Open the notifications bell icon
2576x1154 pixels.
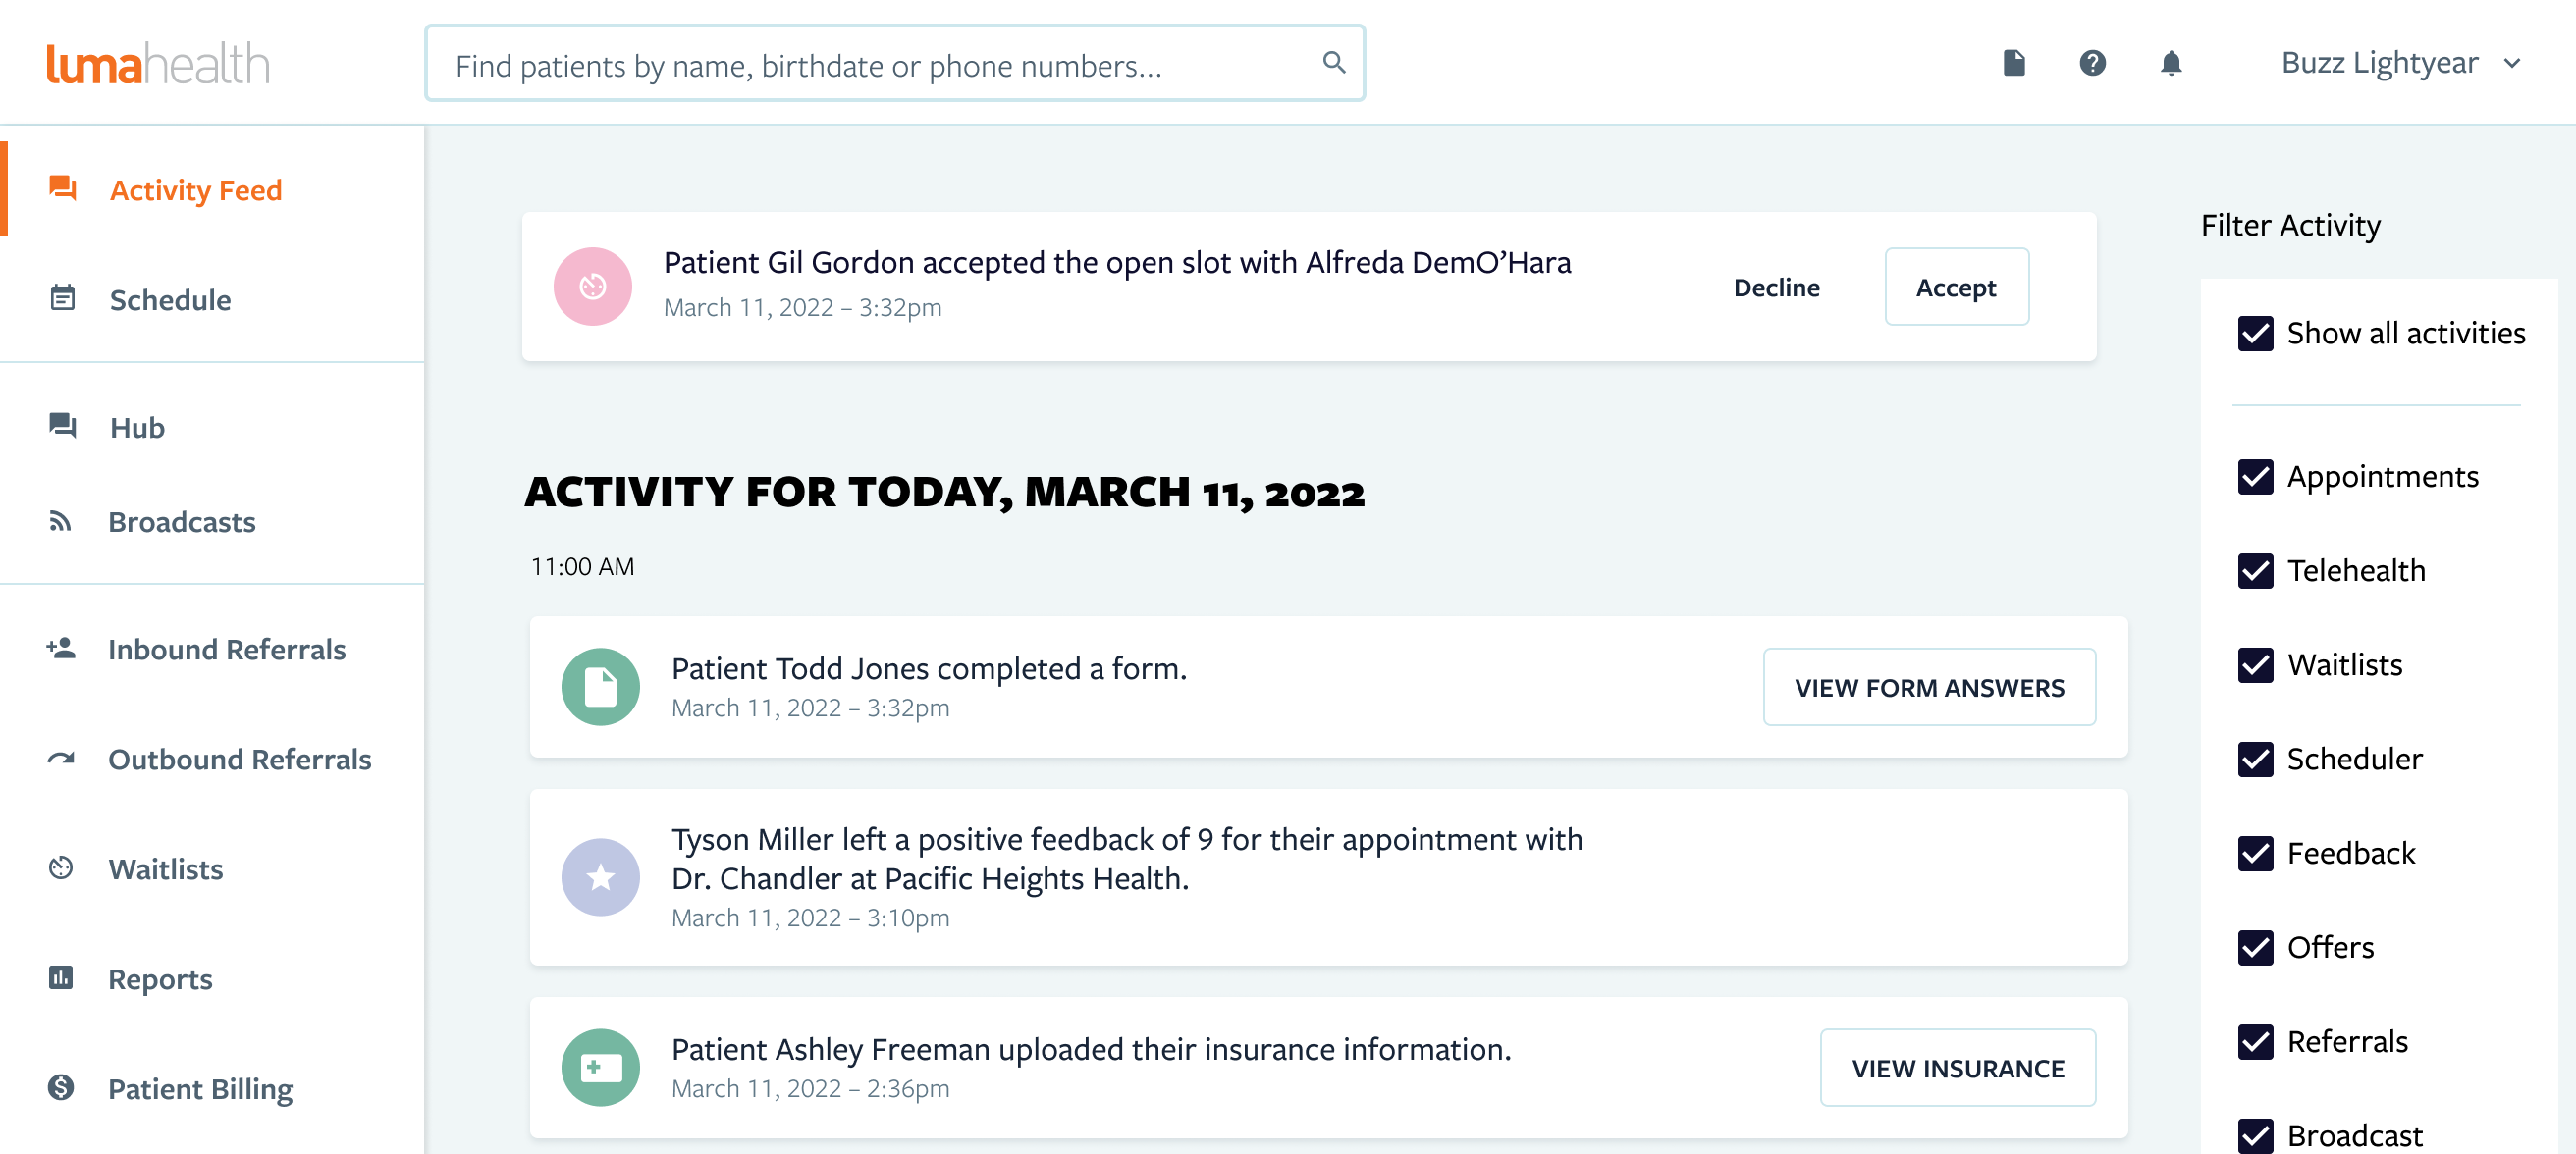pyautogui.click(x=2170, y=63)
